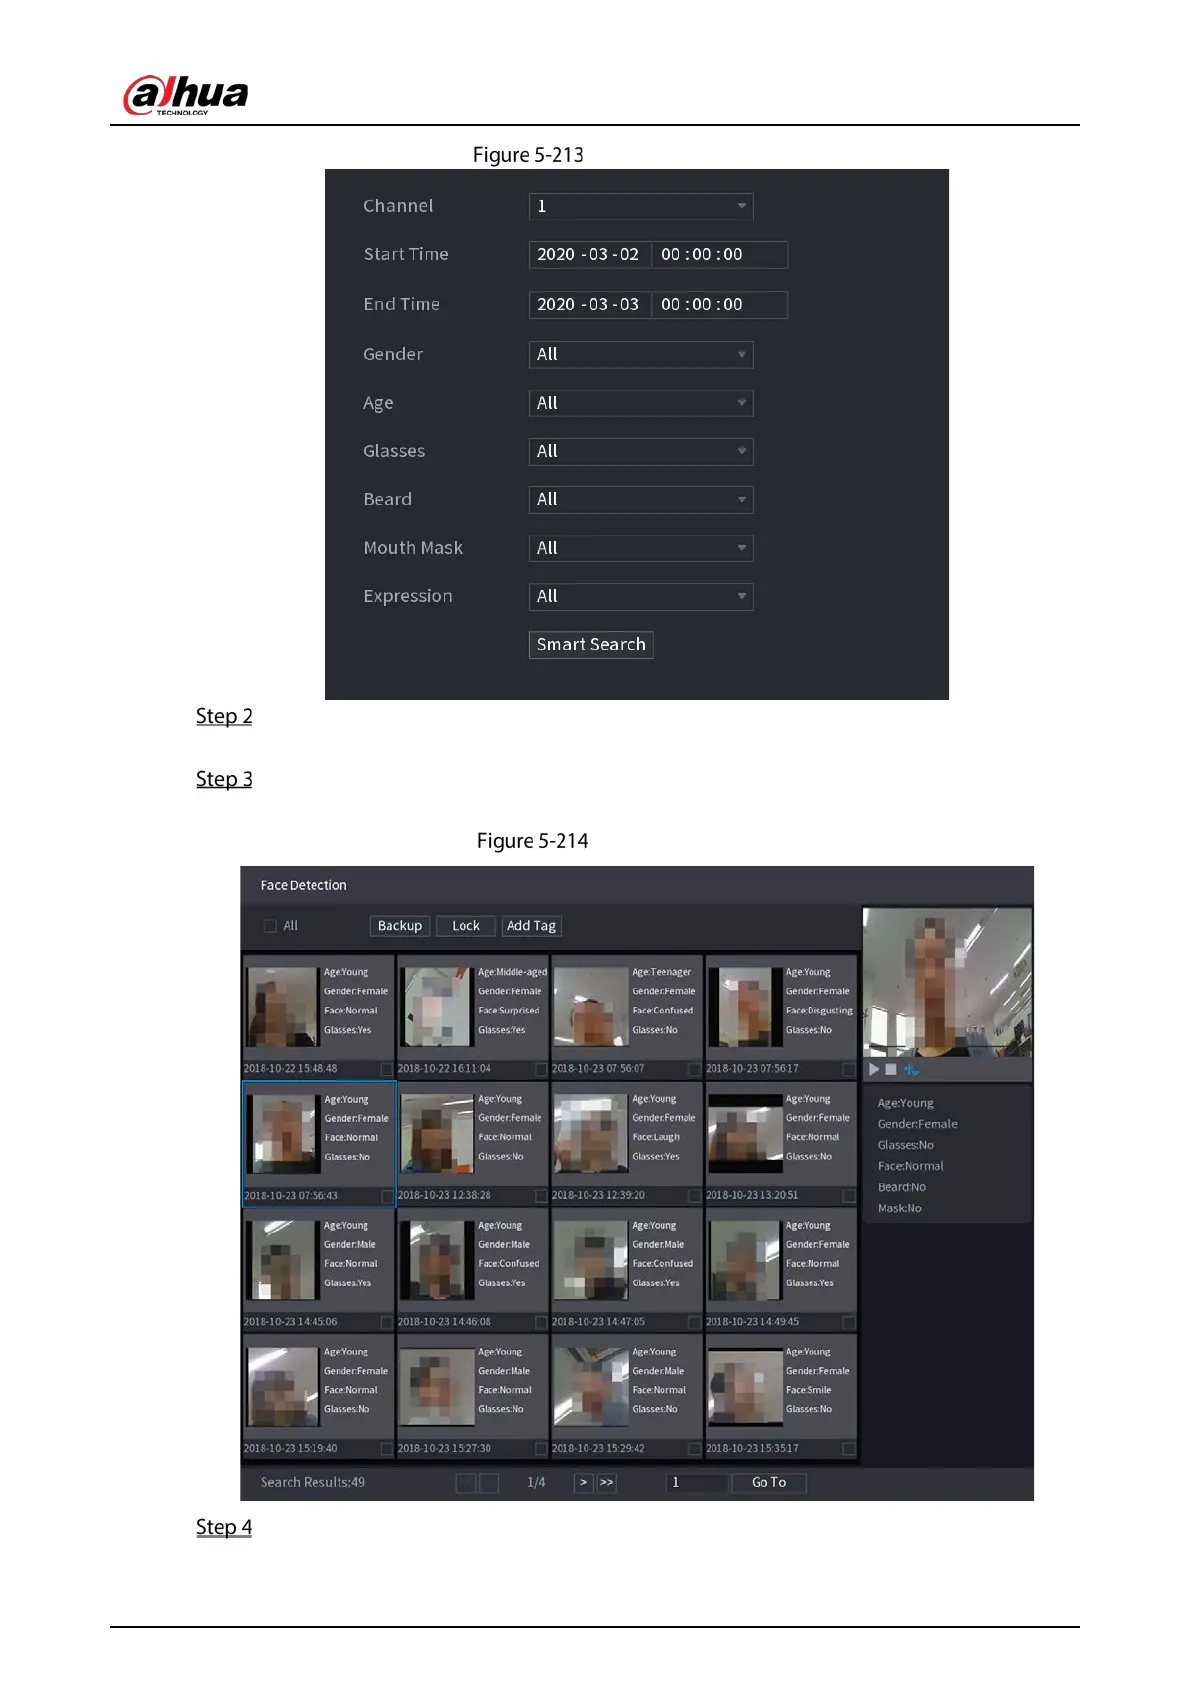Click the Backup button
Screen dimensions: 1191x1684
(x=400, y=926)
